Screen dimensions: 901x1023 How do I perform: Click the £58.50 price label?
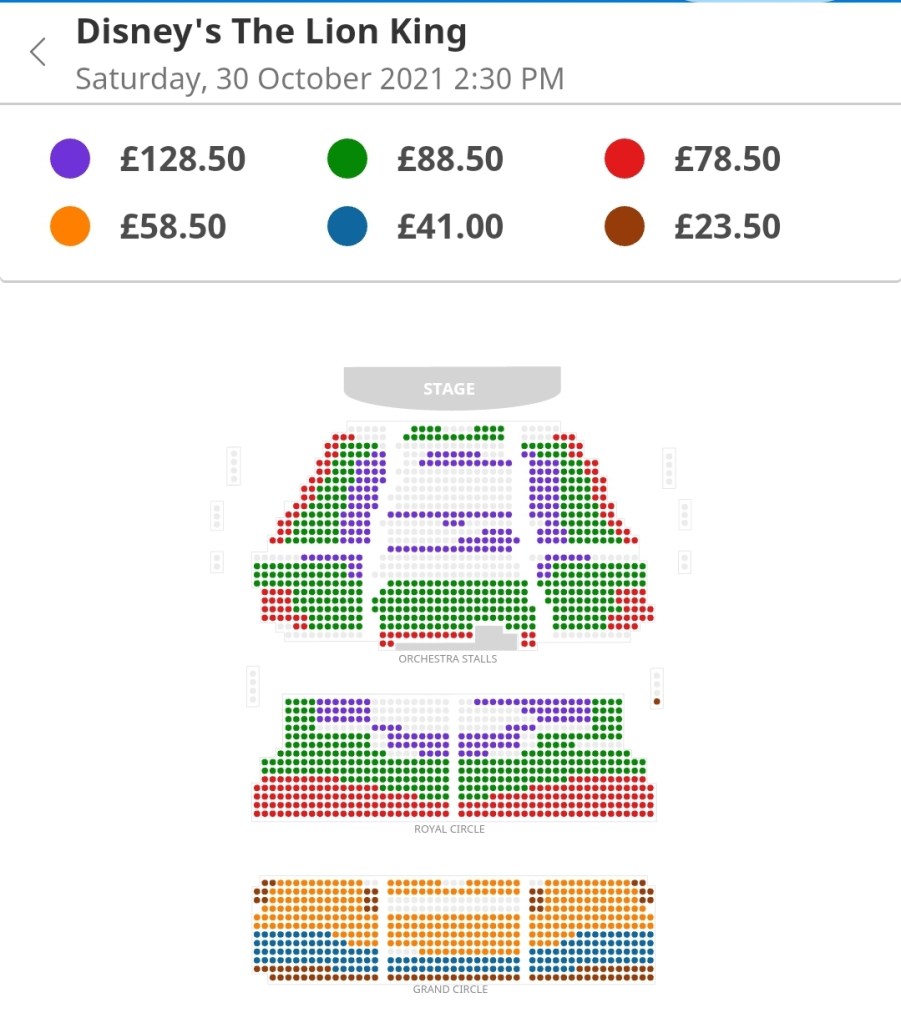[x=173, y=227]
